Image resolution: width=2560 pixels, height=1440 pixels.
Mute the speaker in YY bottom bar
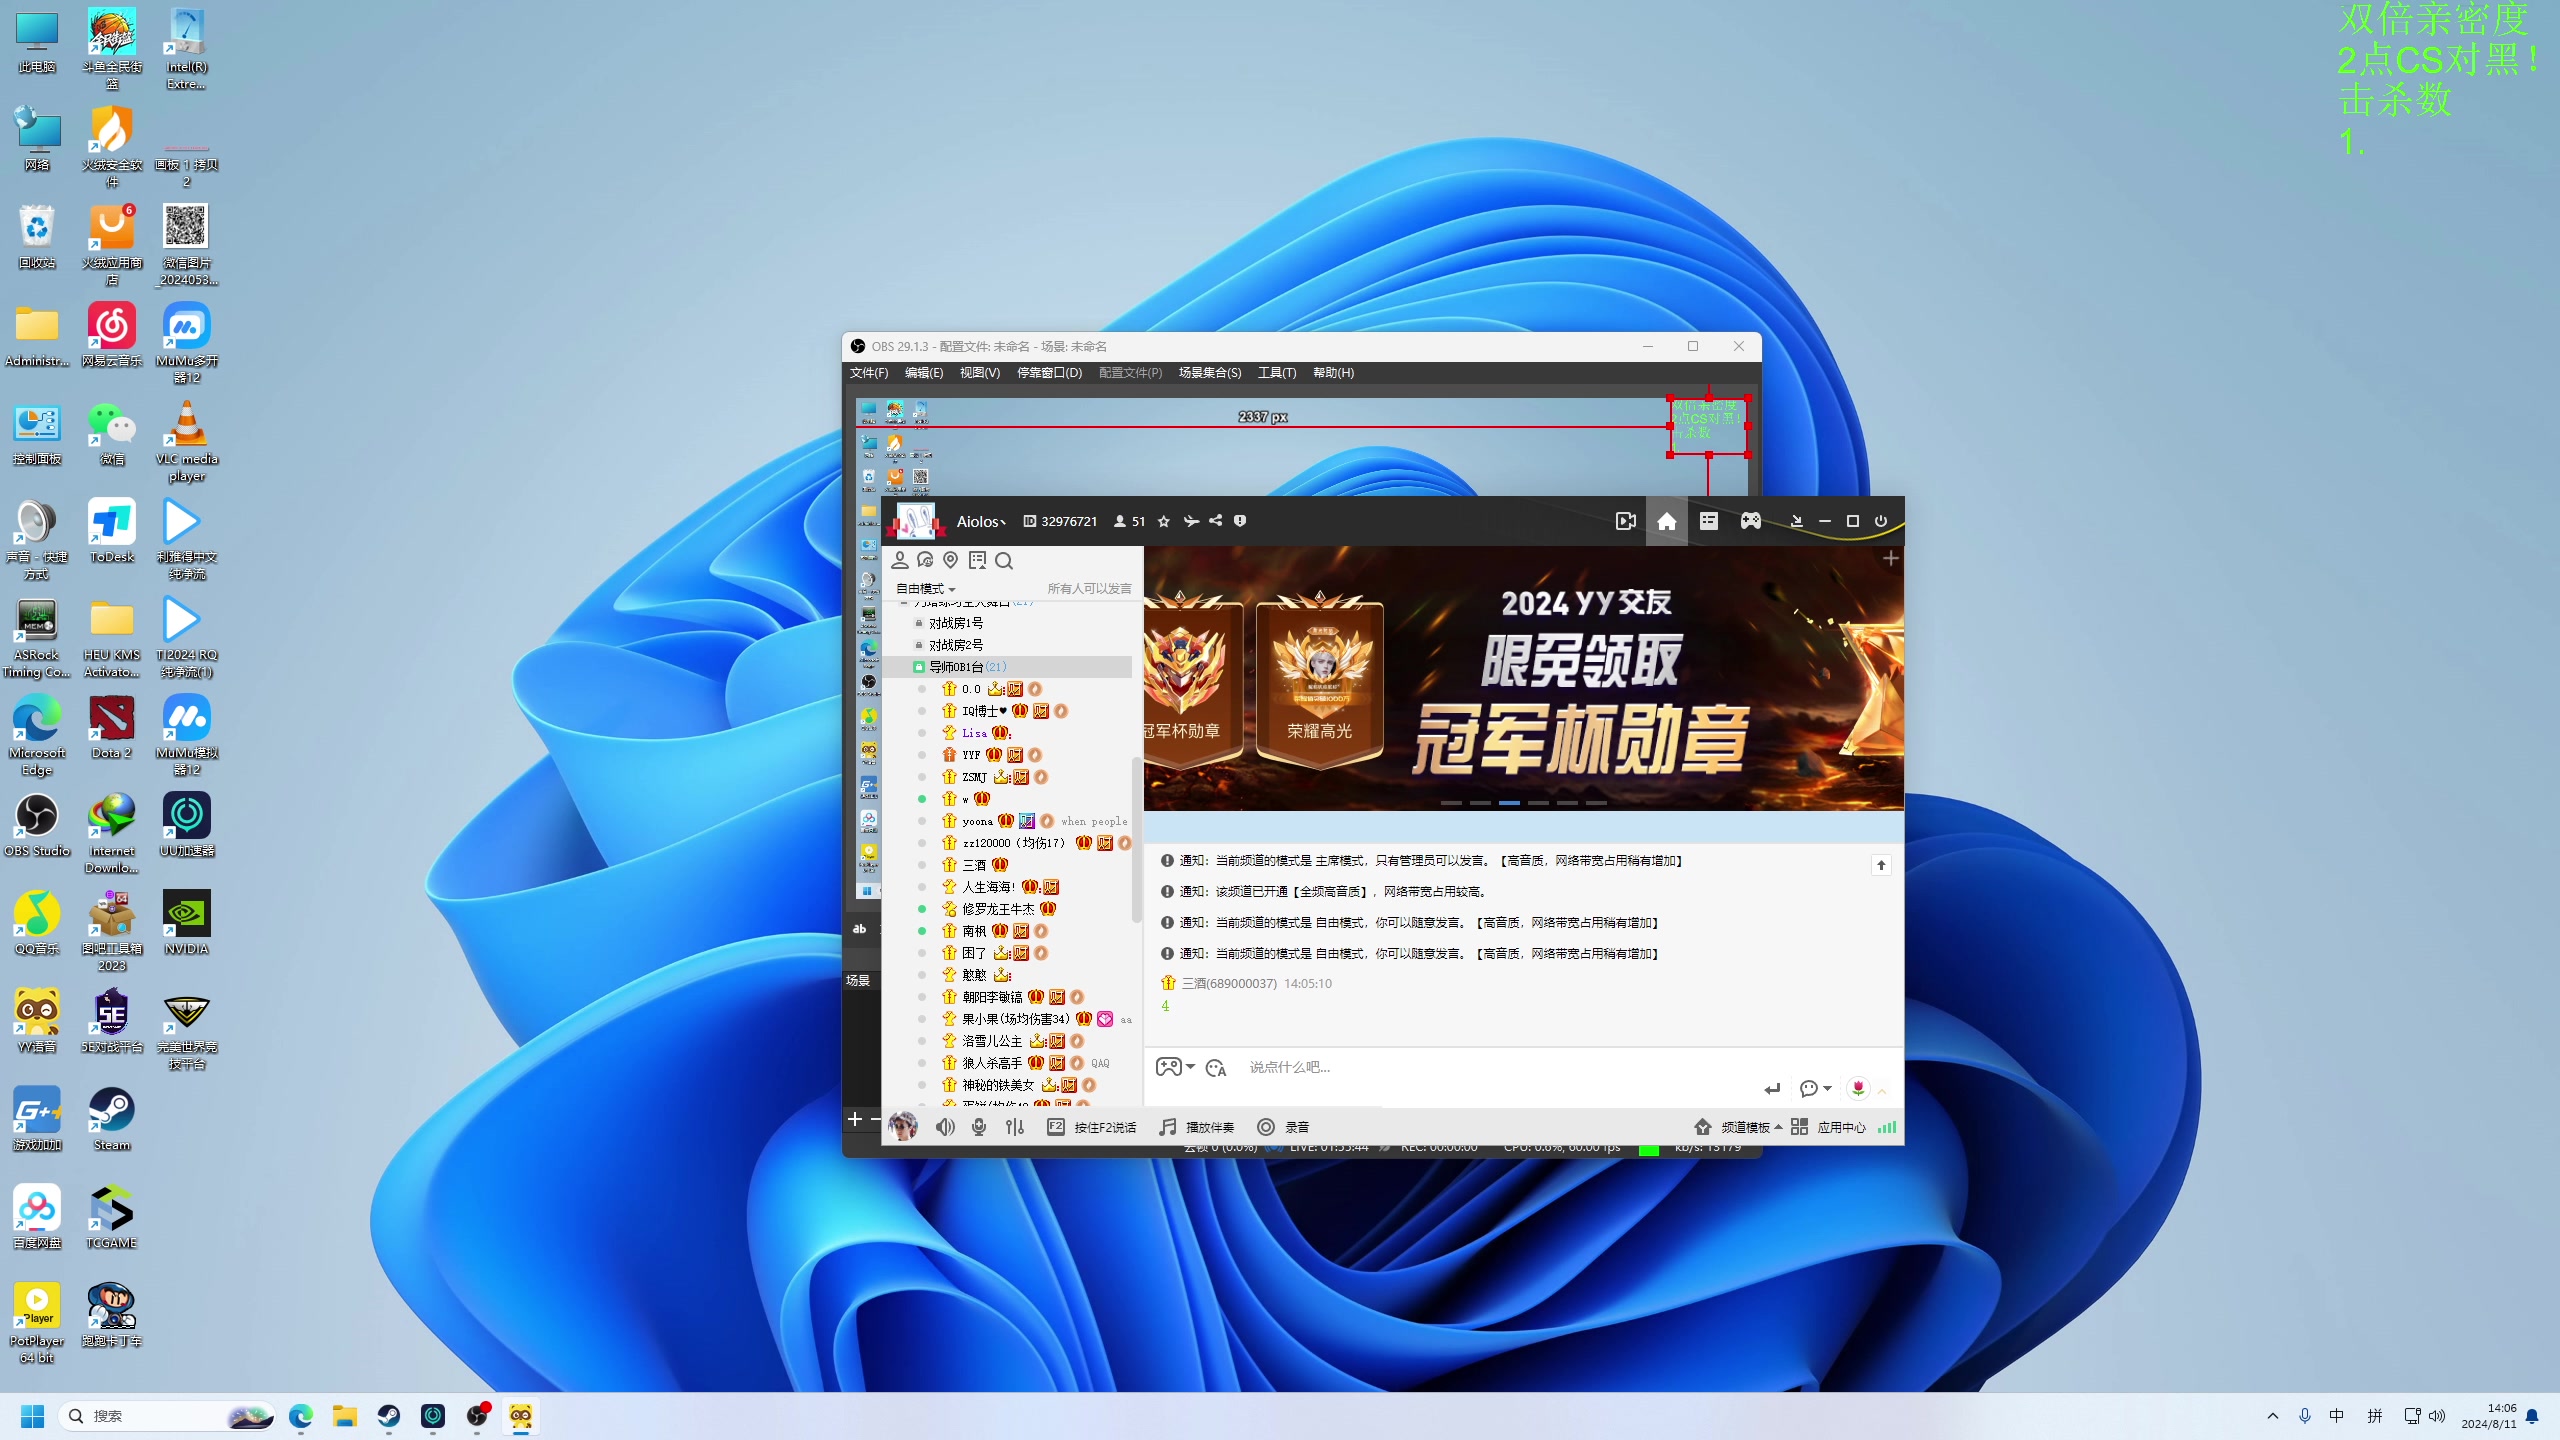pos(945,1127)
